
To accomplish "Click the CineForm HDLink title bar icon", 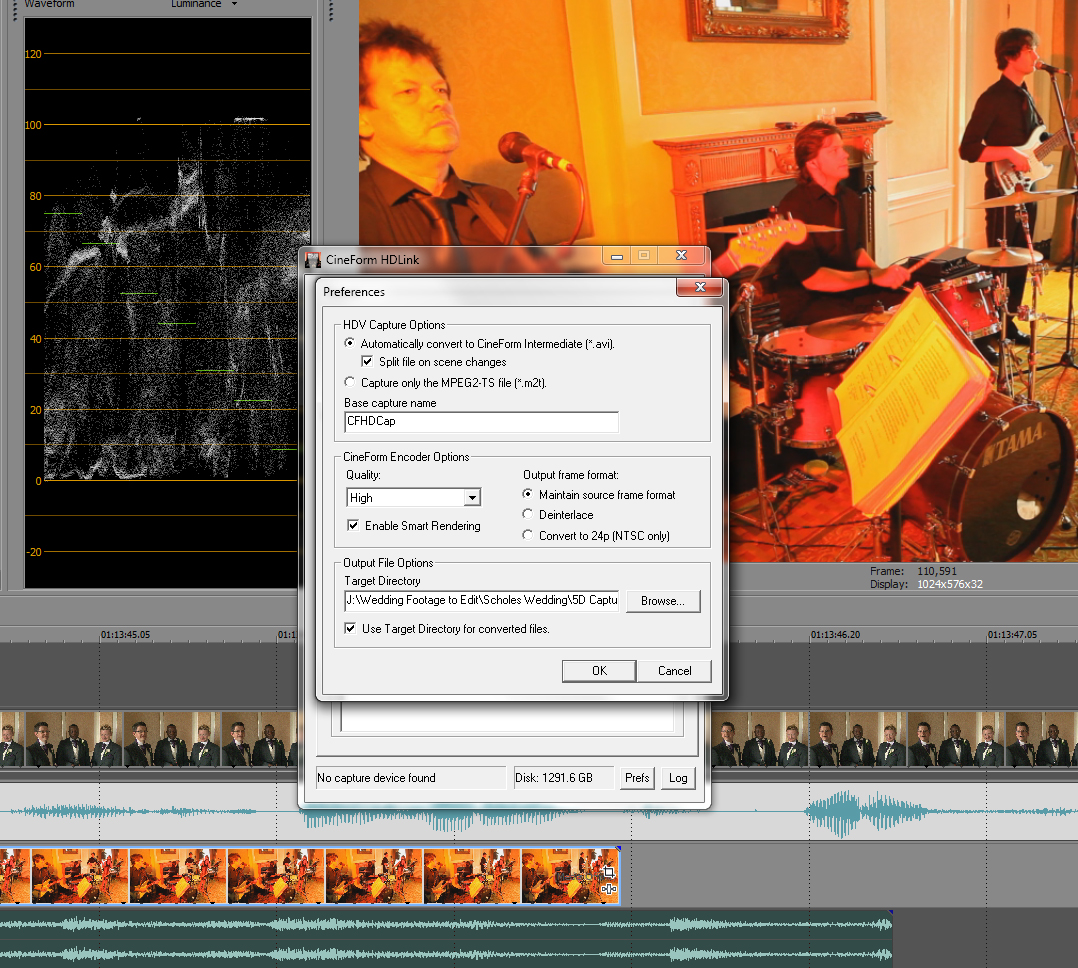I will tap(313, 259).
